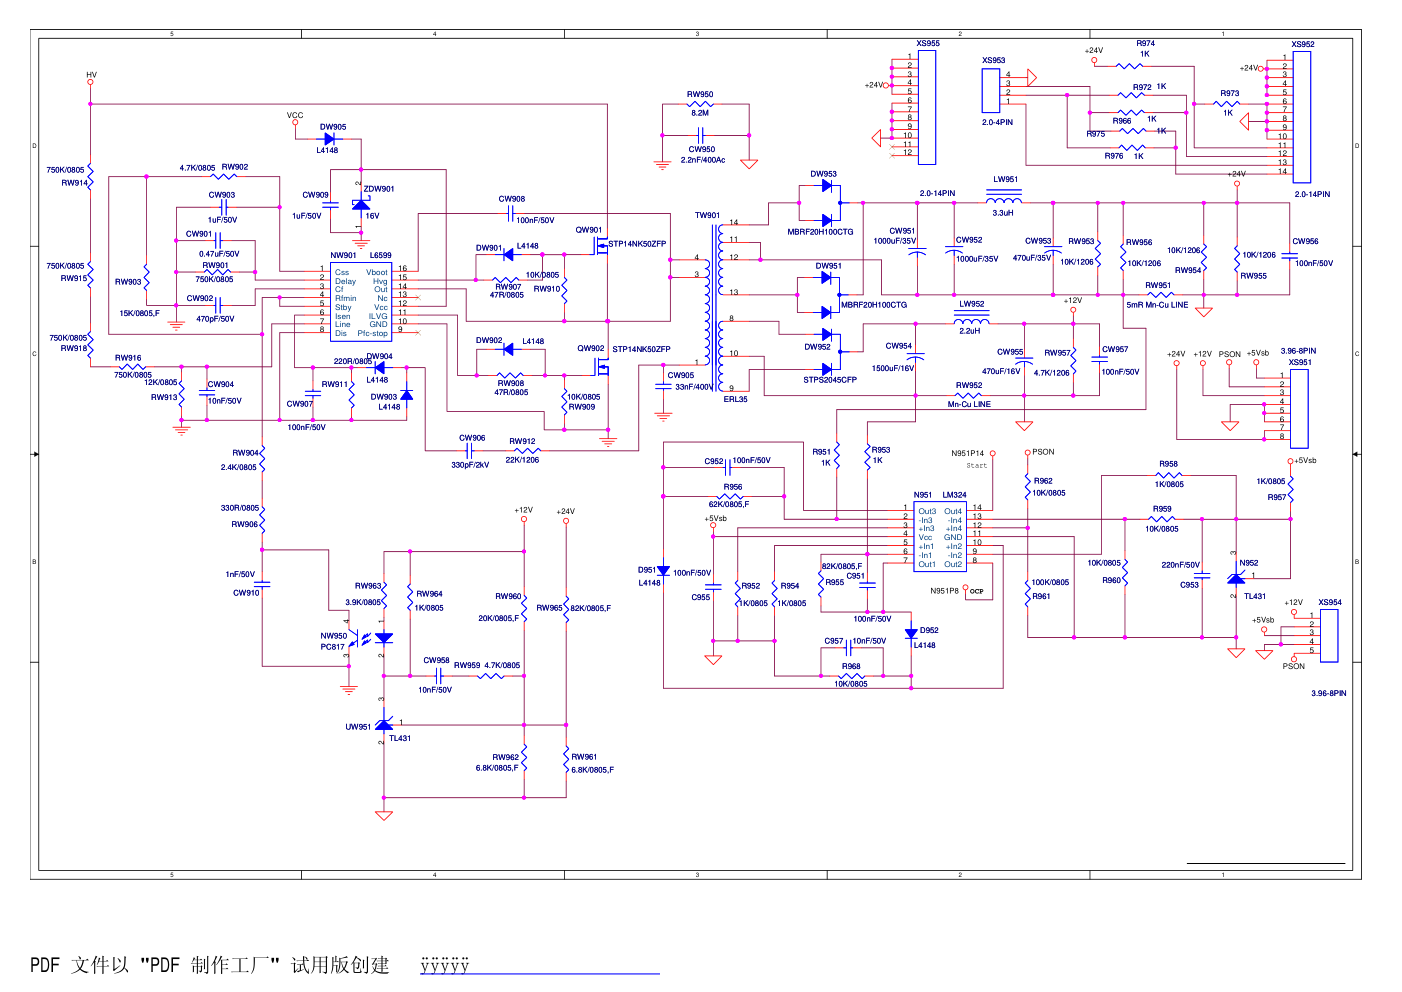The width and height of the screenshot is (1402, 992).
Task: Click the ZDW901 16V zener diode
Action: click(360, 204)
